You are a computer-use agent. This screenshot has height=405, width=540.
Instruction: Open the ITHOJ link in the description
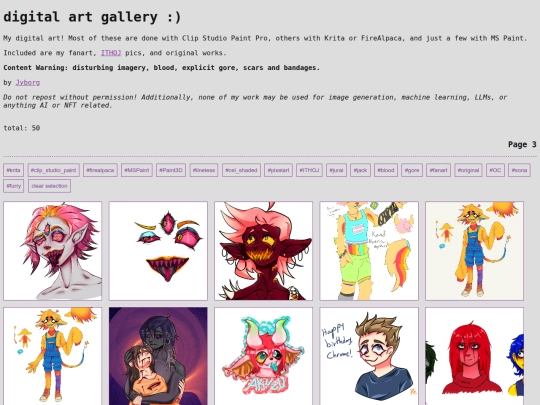point(111,53)
